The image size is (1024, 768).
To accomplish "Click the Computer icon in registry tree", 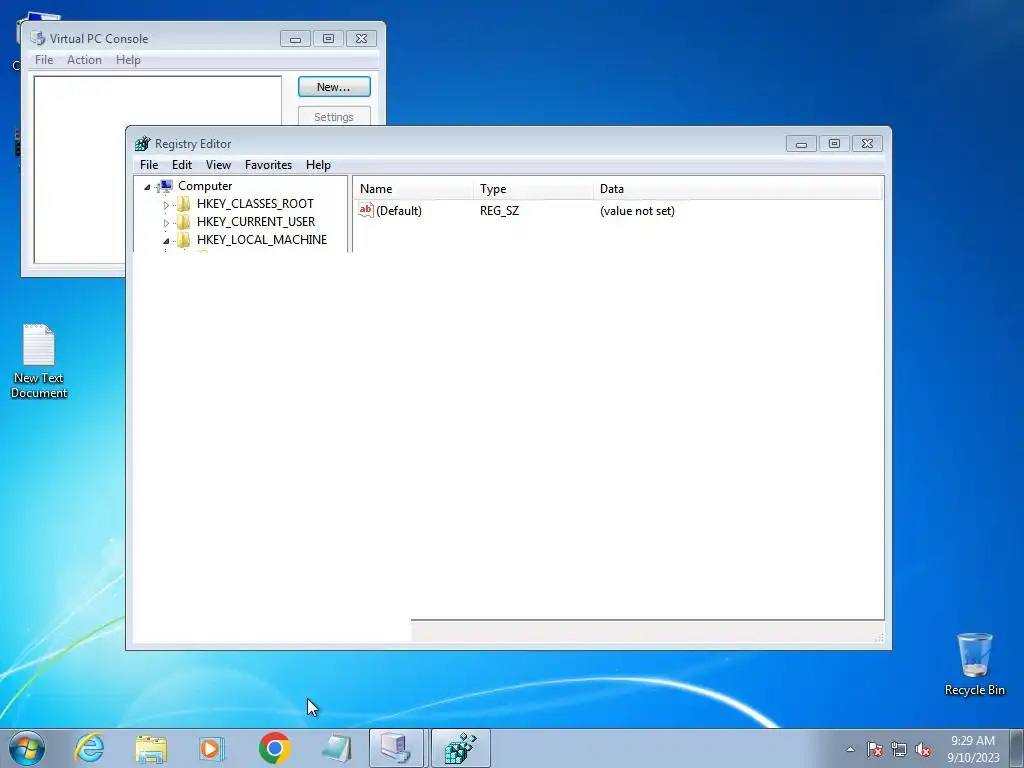I will click(165, 186).
